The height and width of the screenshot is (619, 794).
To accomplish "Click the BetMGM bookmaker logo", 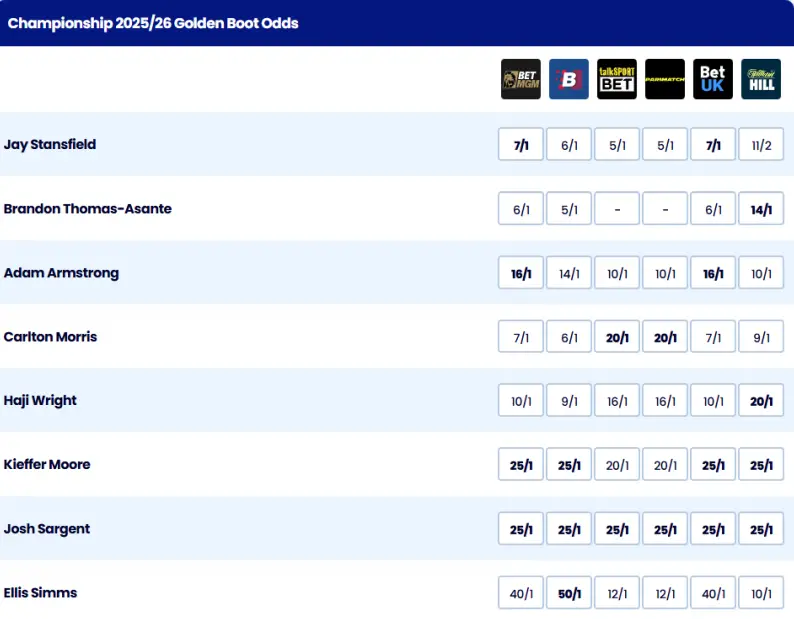I will click(x=521, y=79).
